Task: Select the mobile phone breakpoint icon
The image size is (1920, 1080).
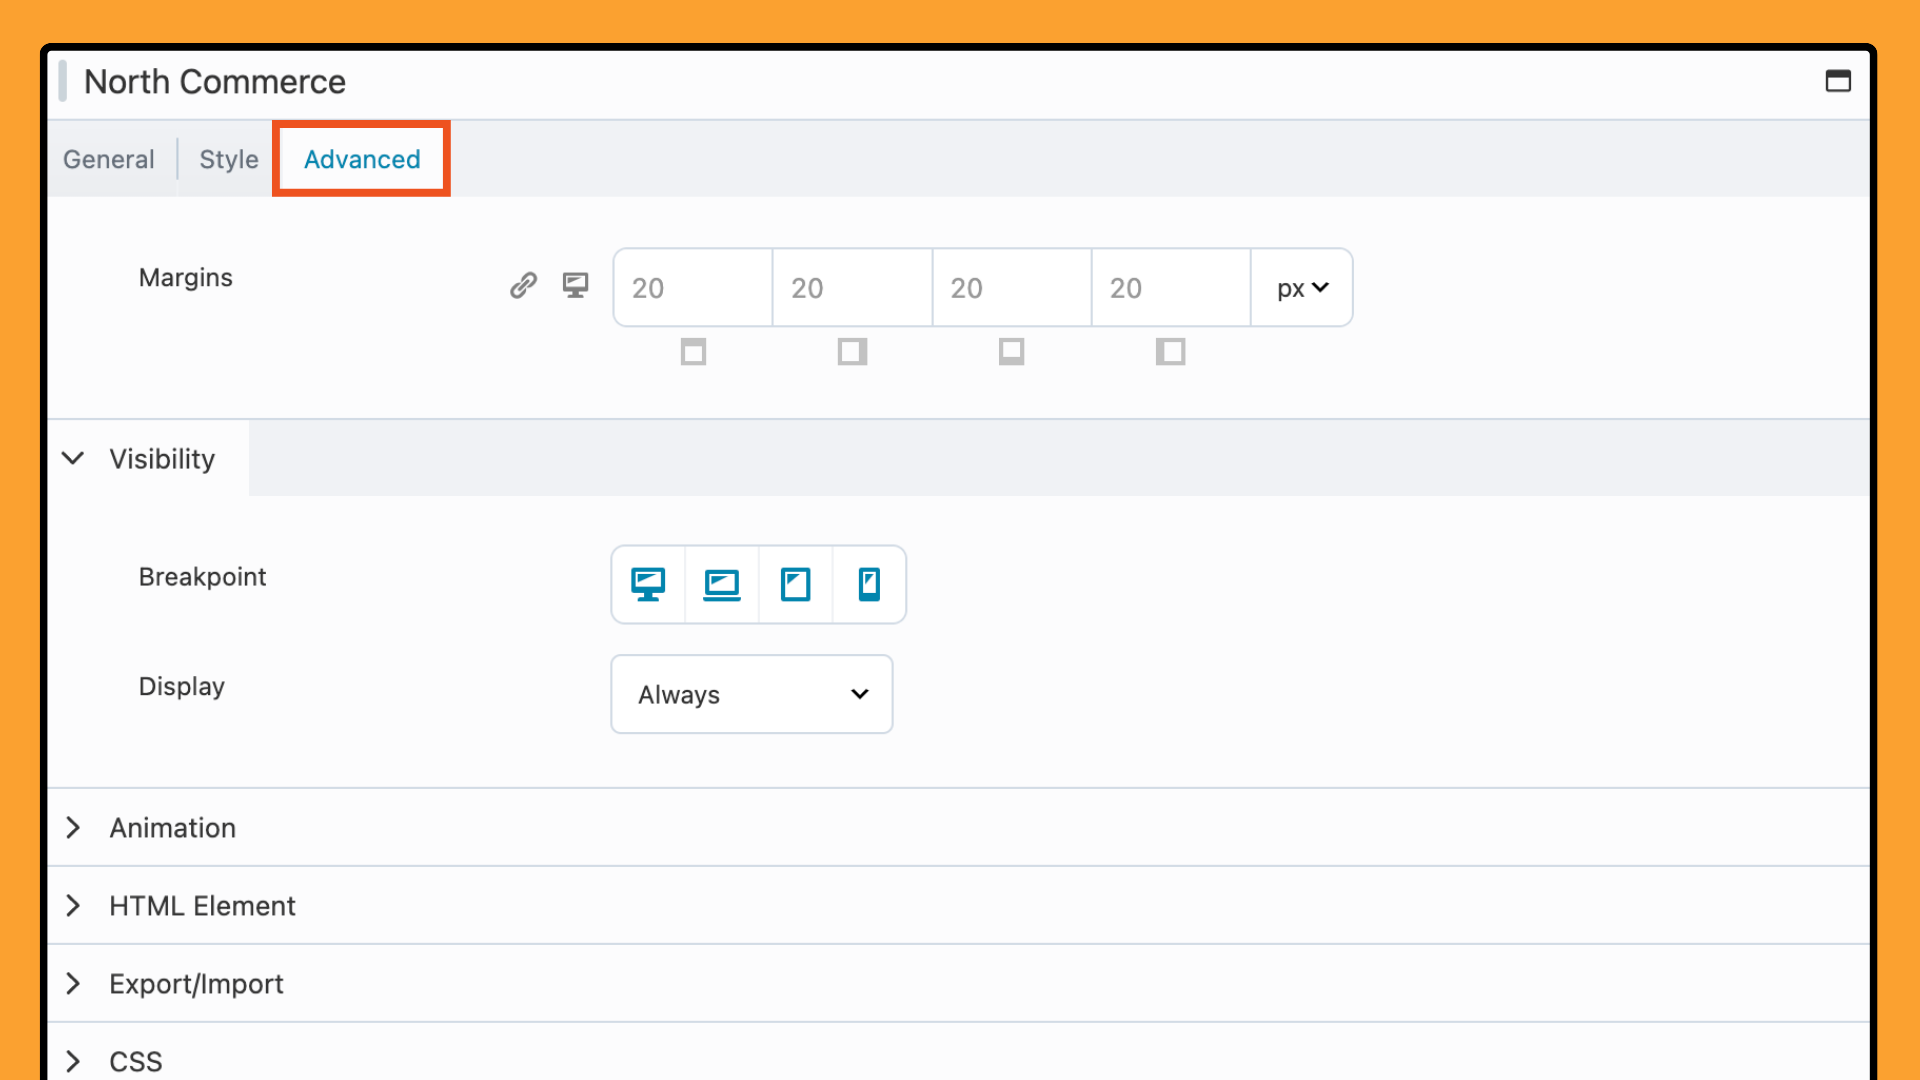Action: coord(869,584)
